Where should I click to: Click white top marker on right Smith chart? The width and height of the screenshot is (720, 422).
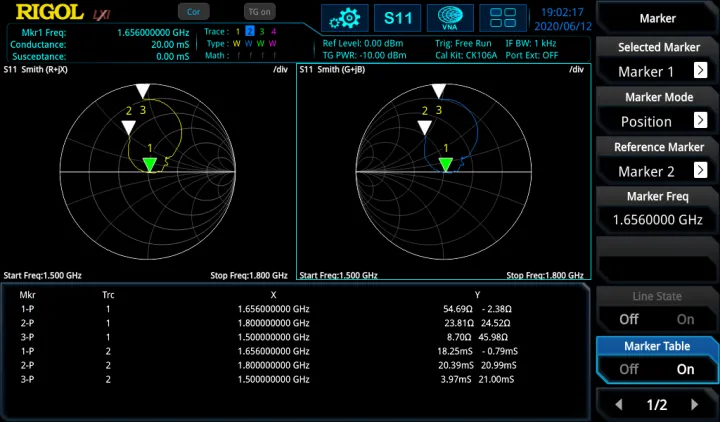pyautogui.click(x=438, y=91)
